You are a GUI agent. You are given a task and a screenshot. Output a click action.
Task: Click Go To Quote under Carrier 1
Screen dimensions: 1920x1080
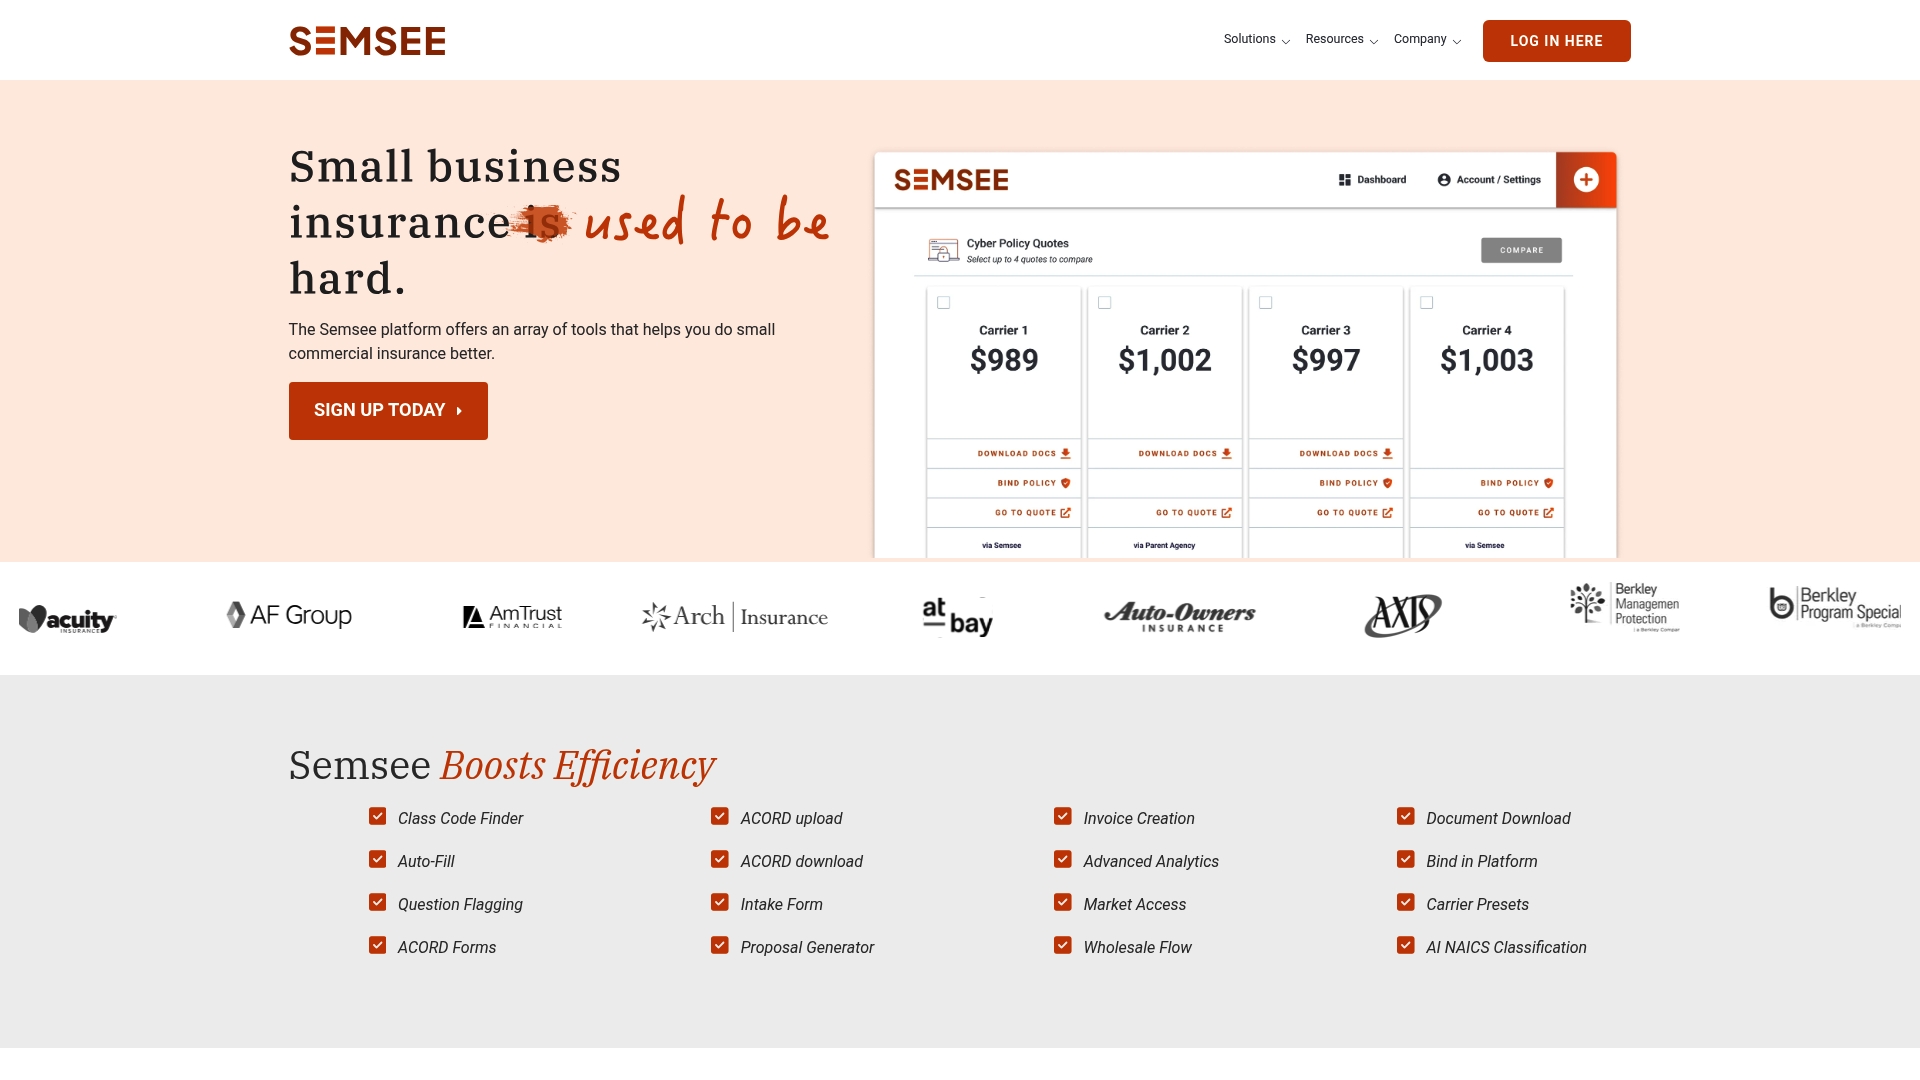[x=1033, y=513]
